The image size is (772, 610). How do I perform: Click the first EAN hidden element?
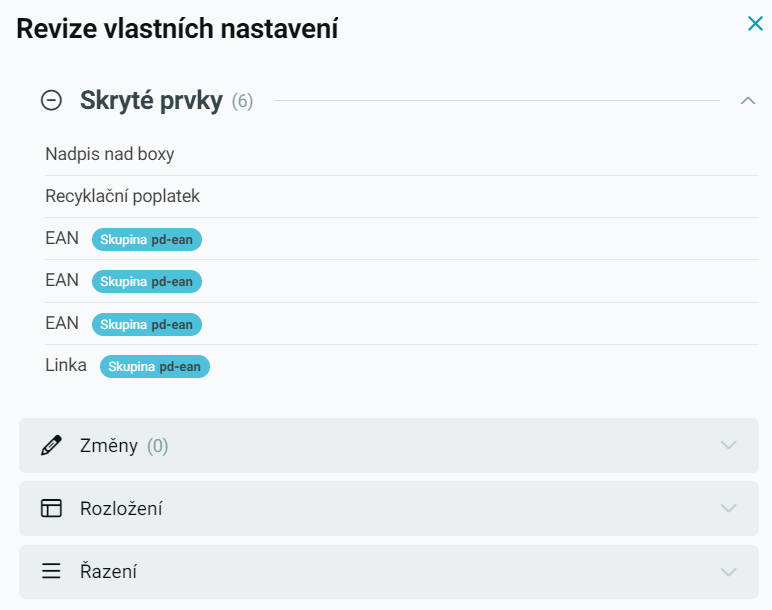[x=62, y=238]
